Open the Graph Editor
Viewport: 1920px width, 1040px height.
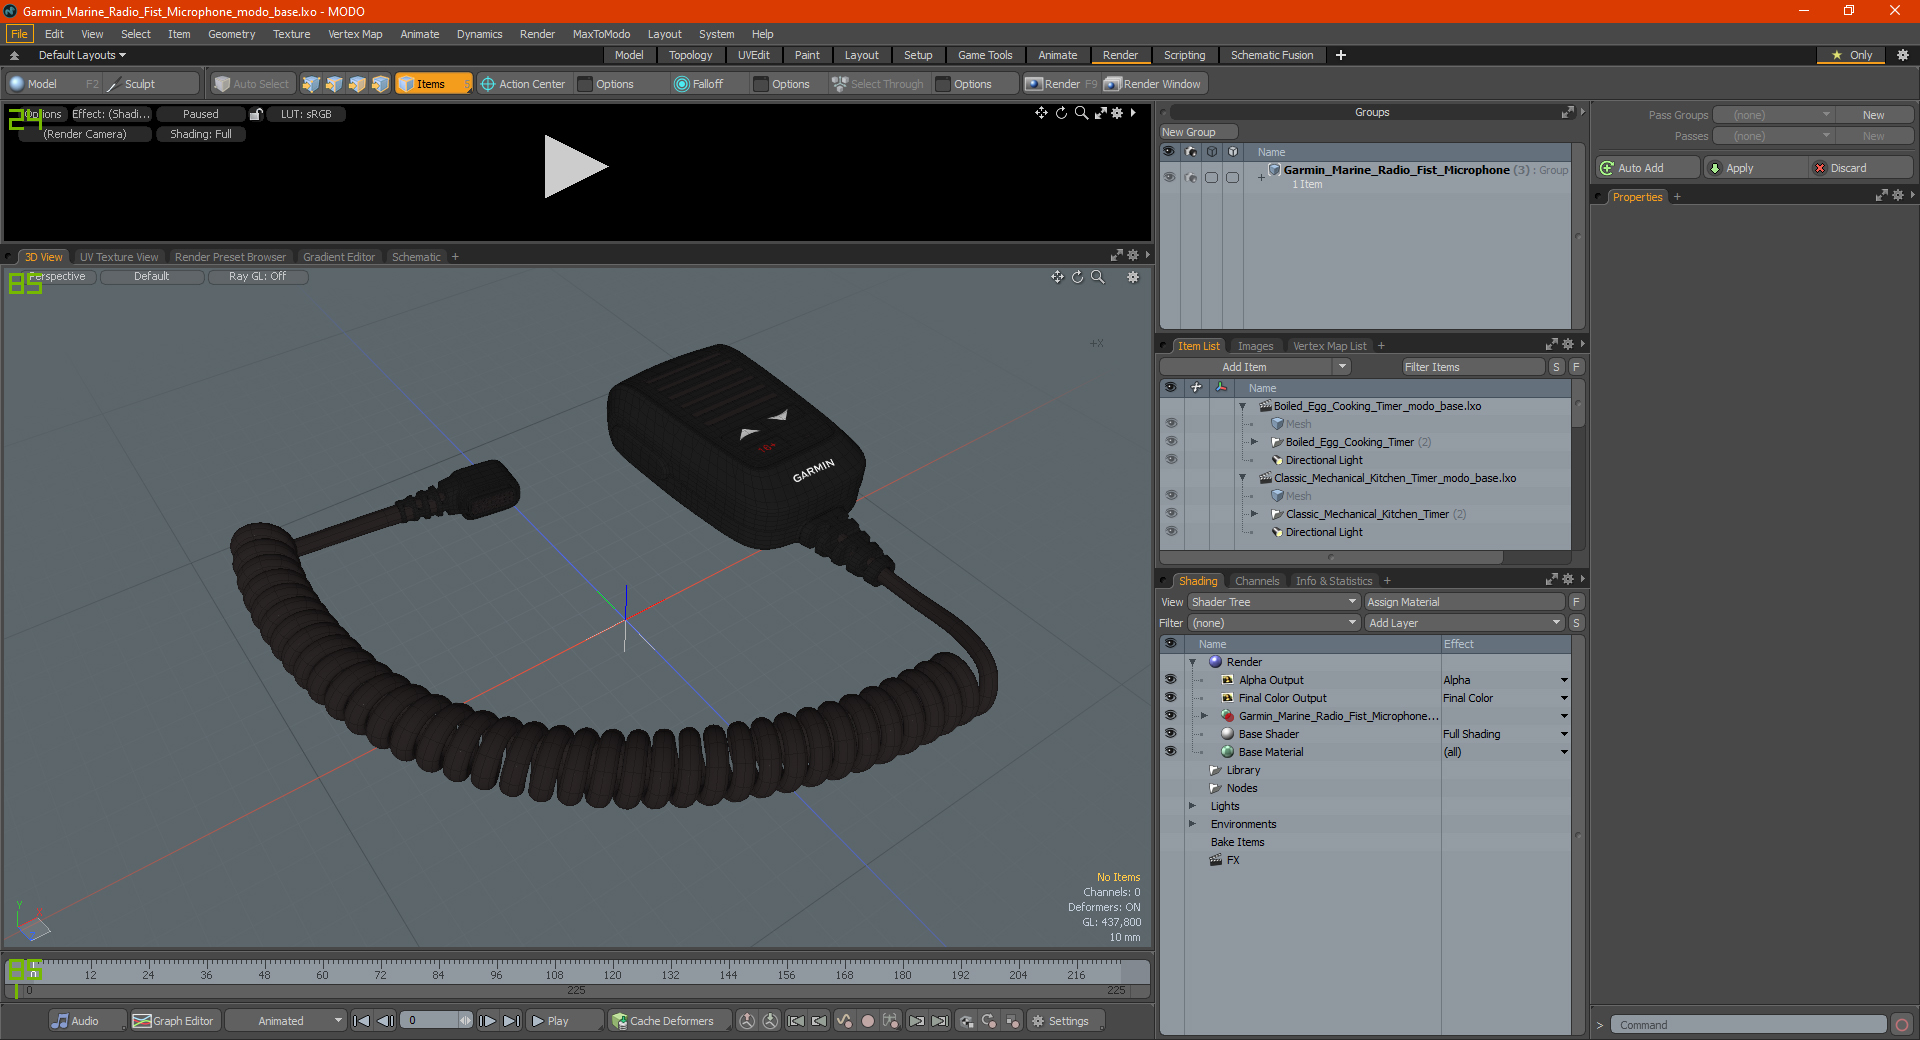[174, 1021]
